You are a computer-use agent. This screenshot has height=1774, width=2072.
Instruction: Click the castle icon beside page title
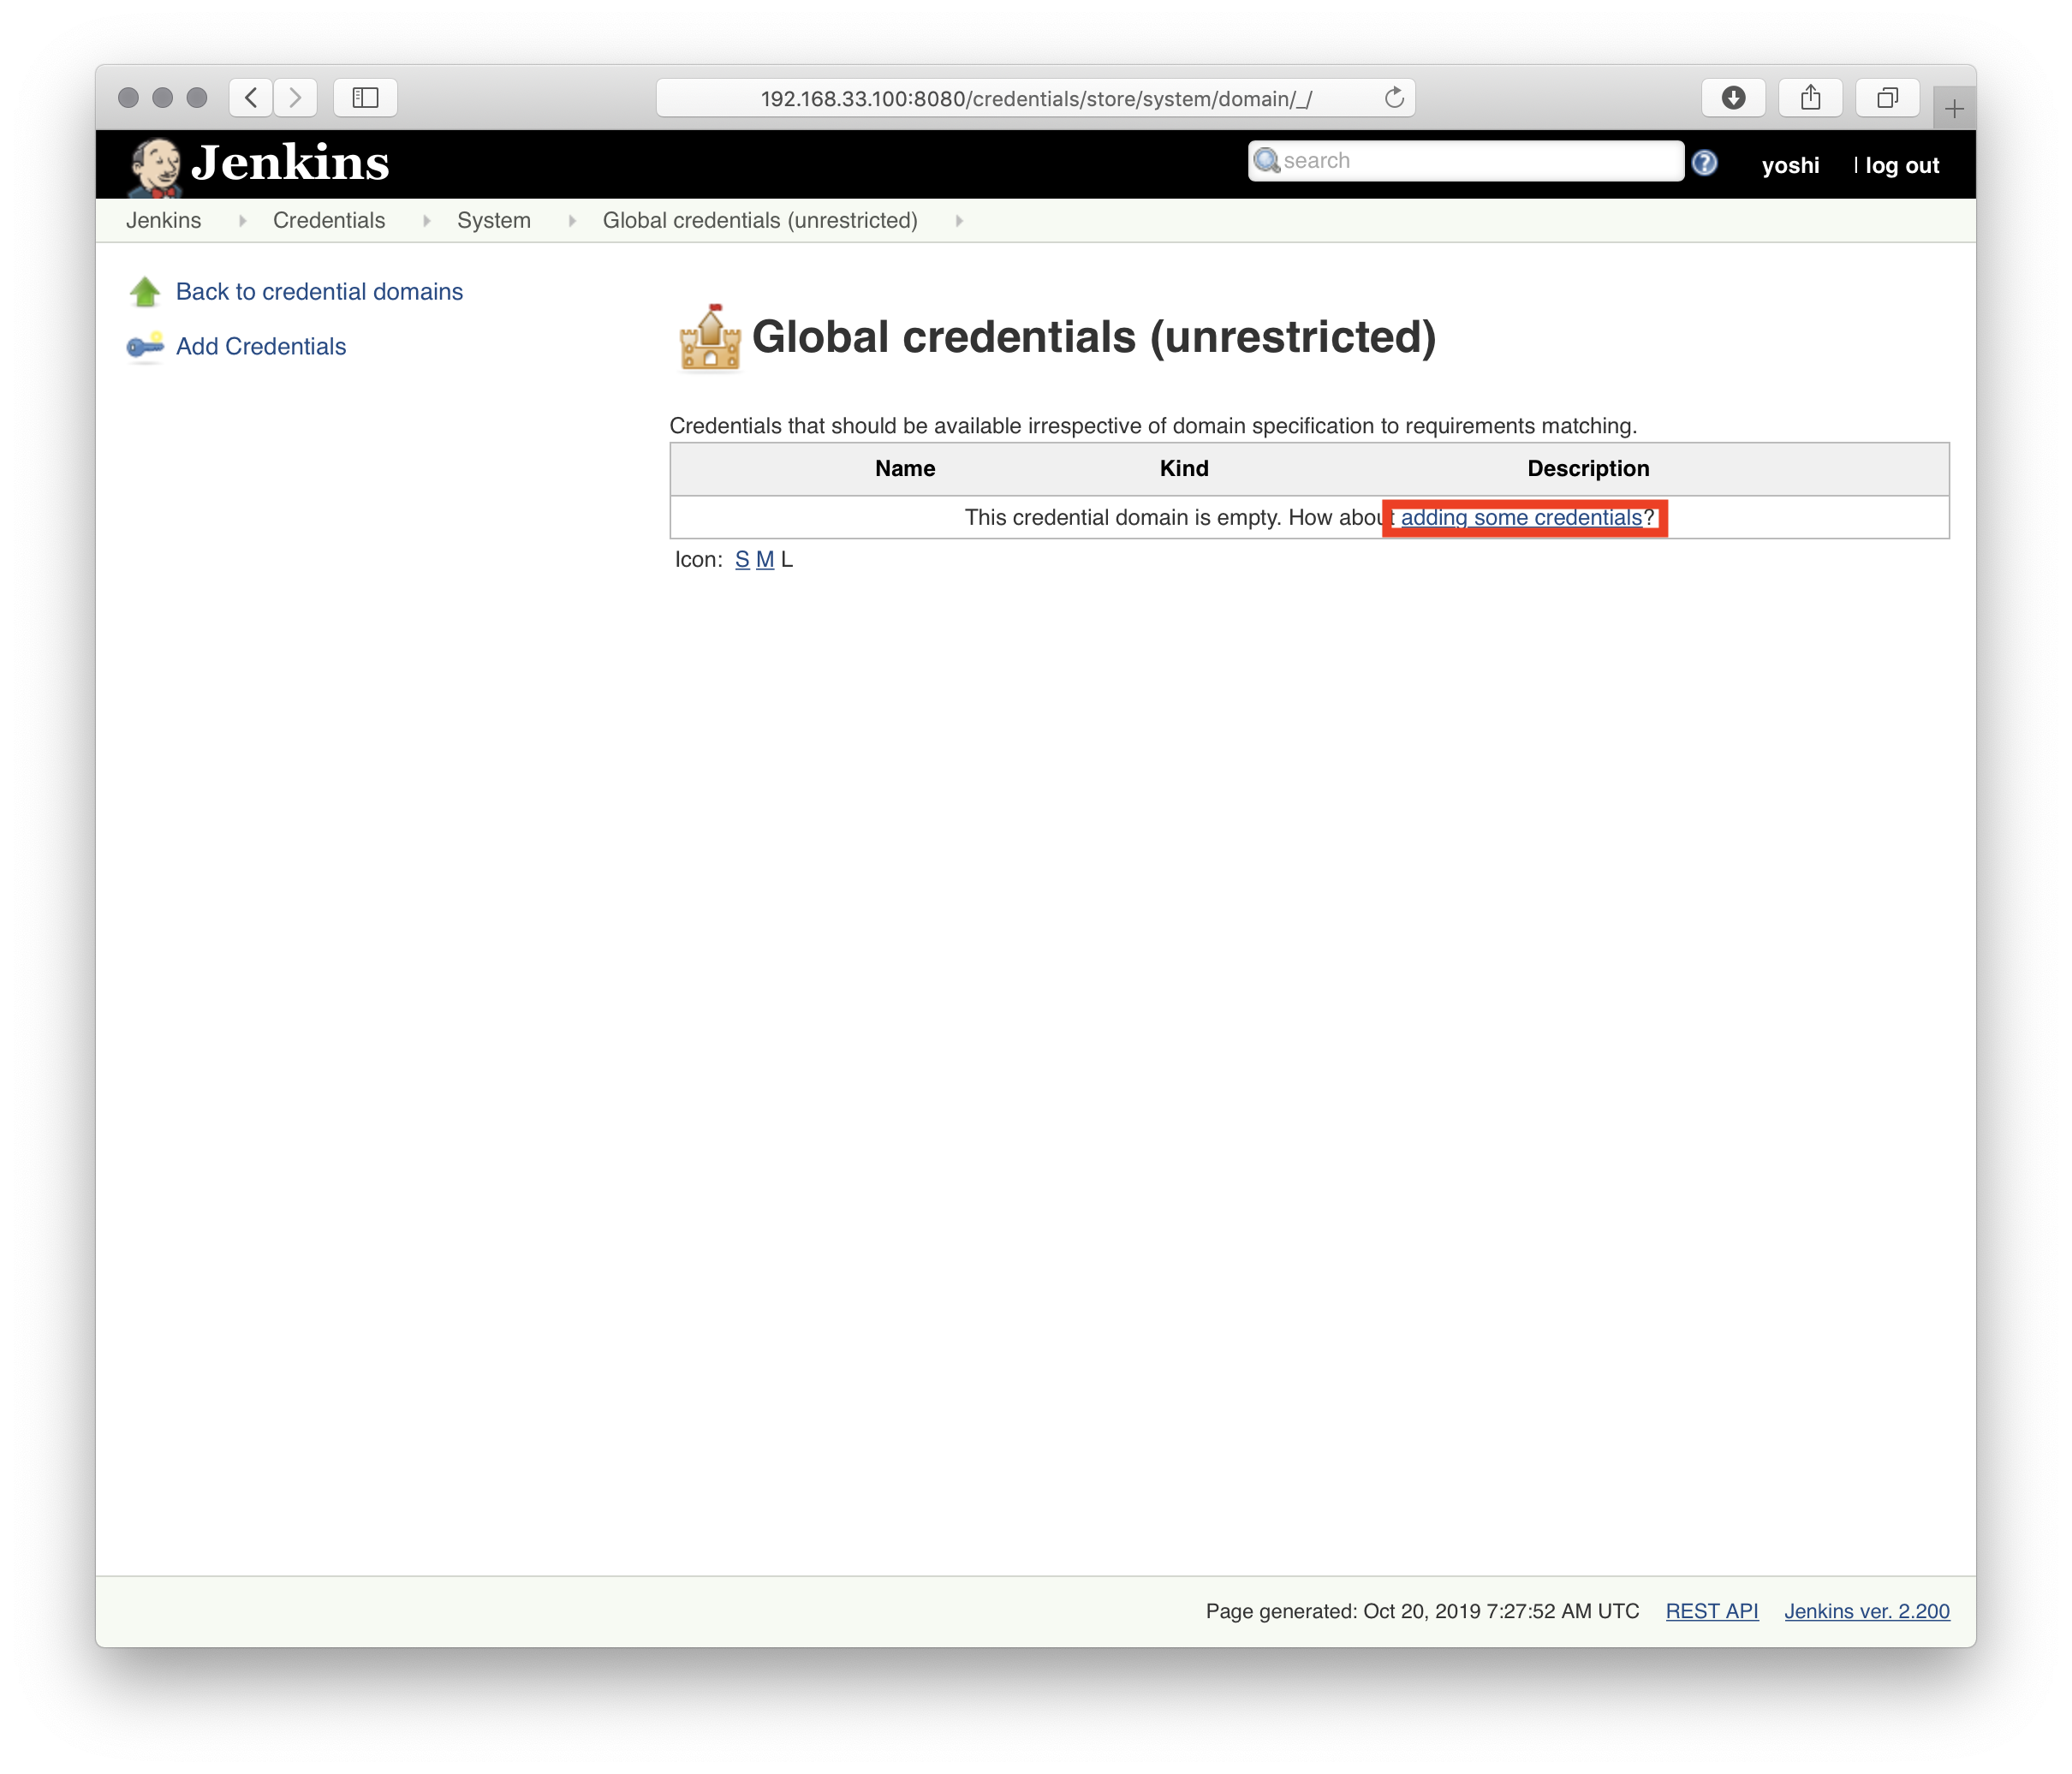click(x=710, y=337)
